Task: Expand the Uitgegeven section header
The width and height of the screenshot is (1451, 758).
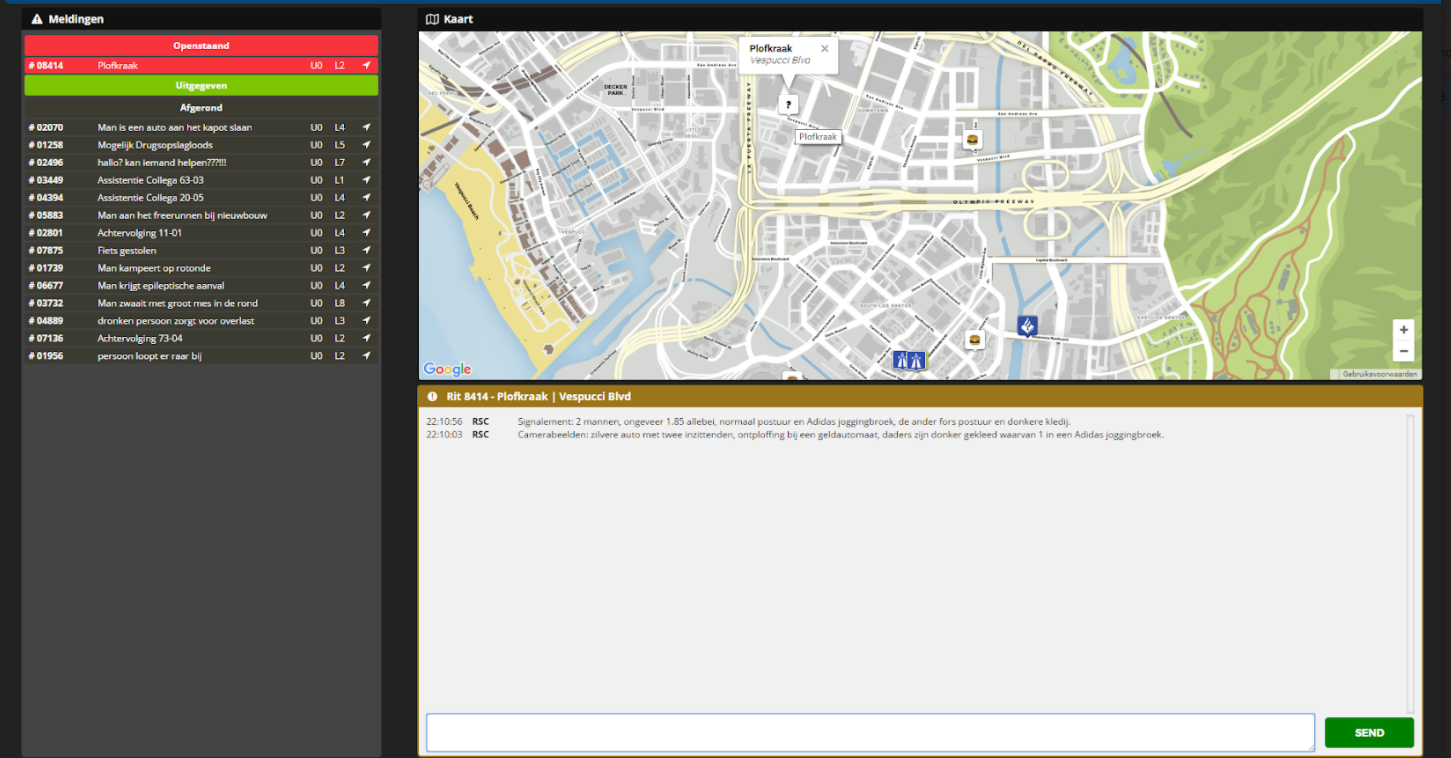Action: click(201, 86)
